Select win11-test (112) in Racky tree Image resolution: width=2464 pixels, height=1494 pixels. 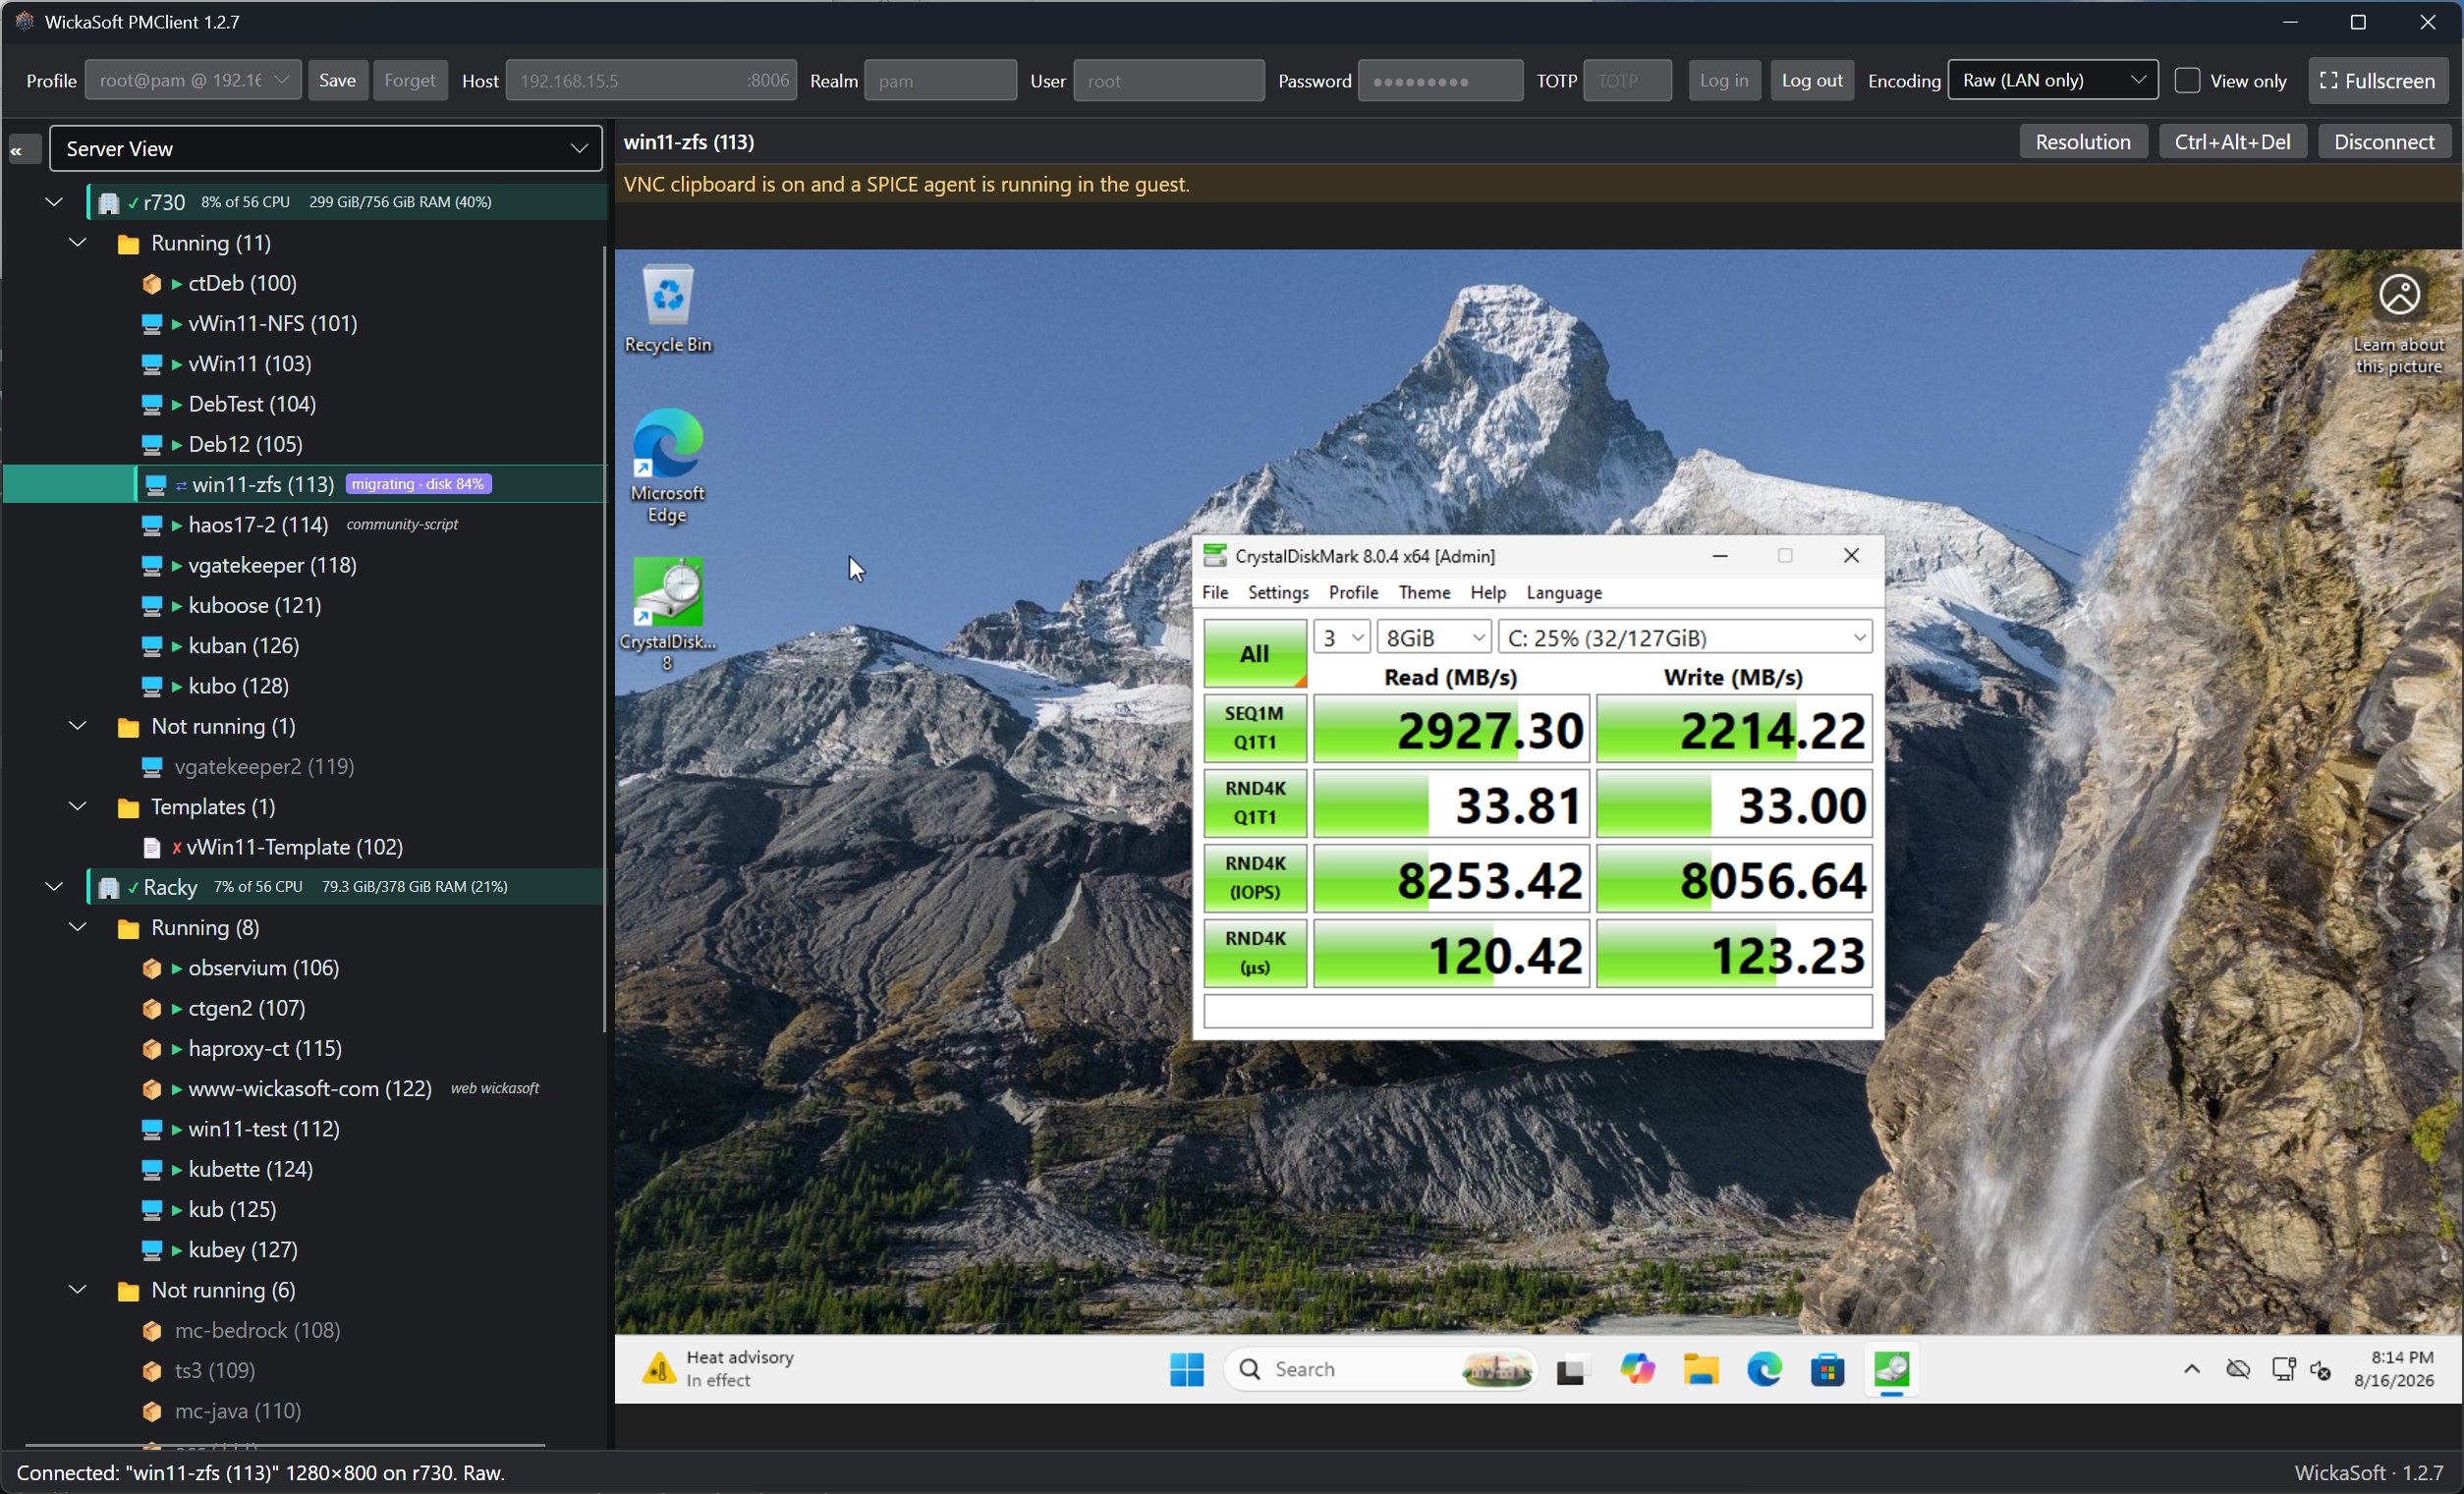tap(264, 1129)
